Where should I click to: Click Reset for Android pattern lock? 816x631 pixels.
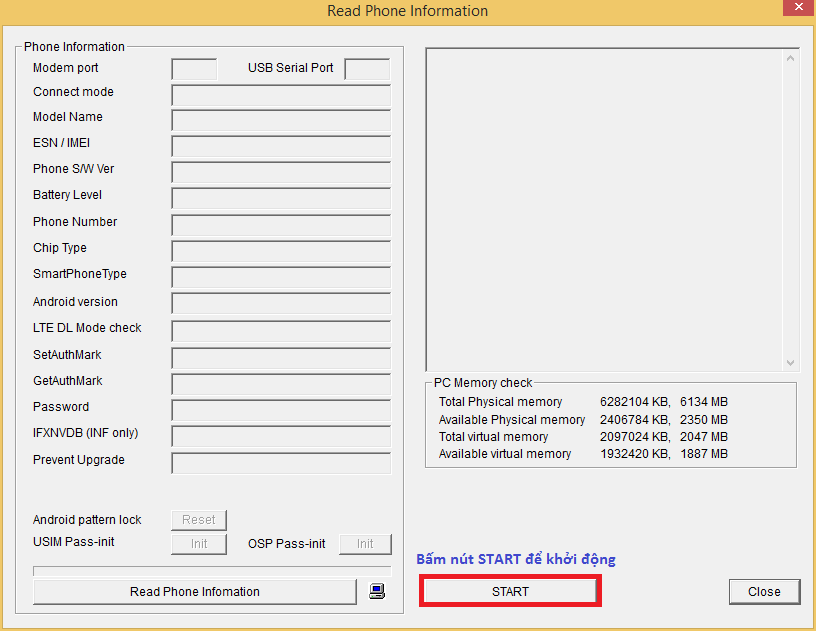click(x=199, y=520)
